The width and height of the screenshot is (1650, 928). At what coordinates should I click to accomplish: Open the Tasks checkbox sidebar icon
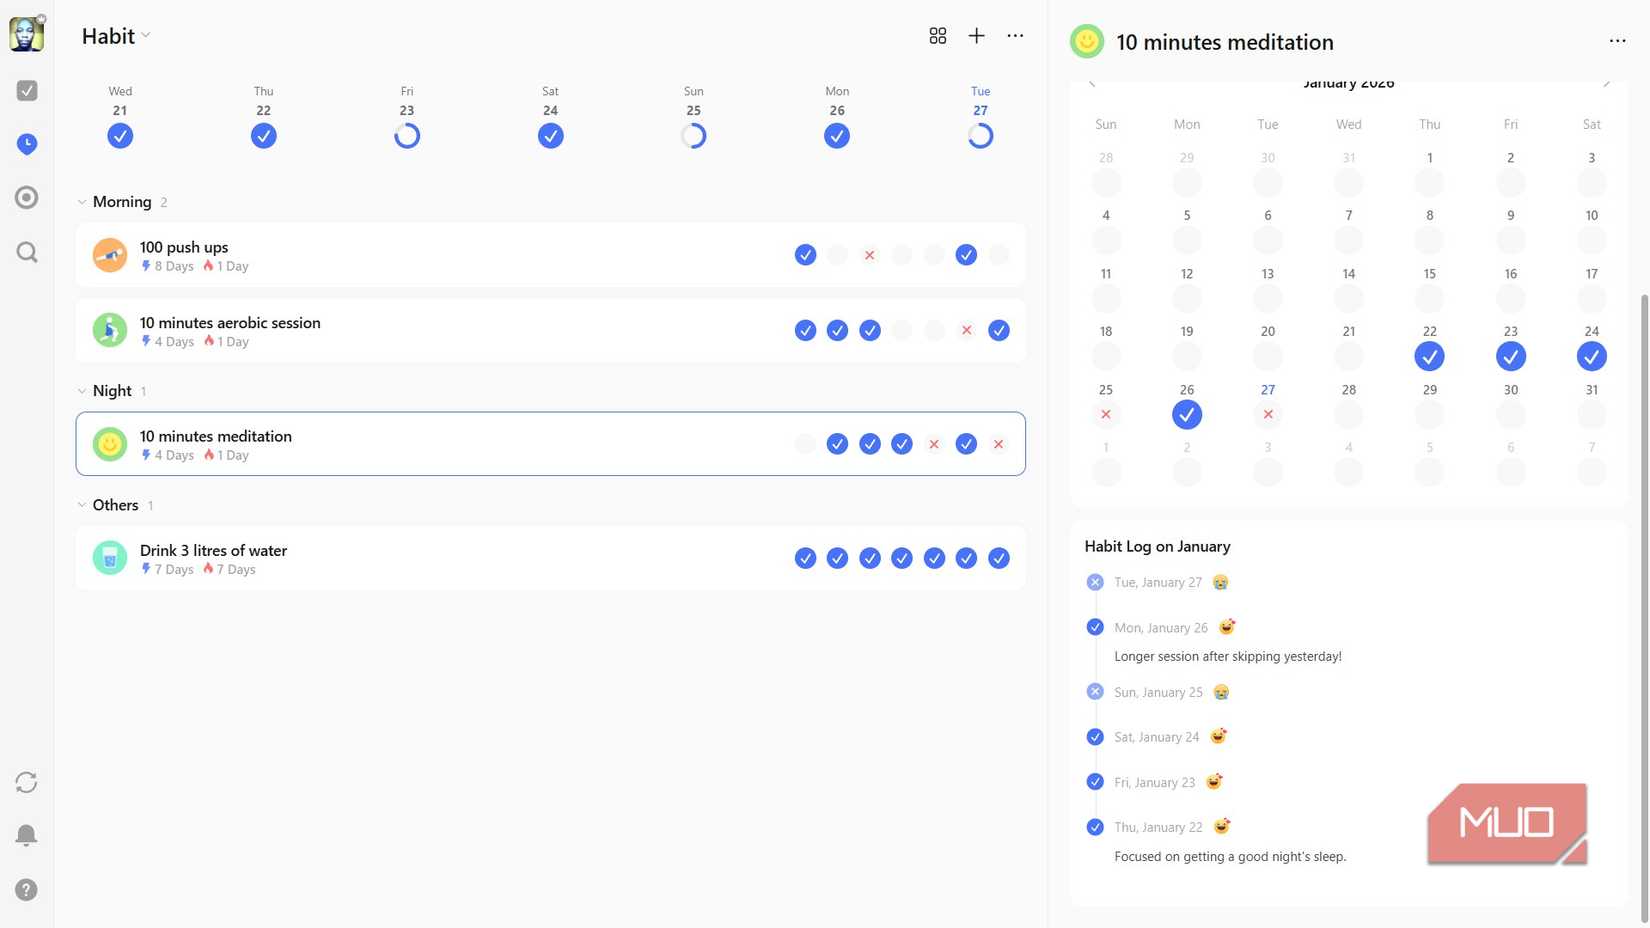[27, 91]
